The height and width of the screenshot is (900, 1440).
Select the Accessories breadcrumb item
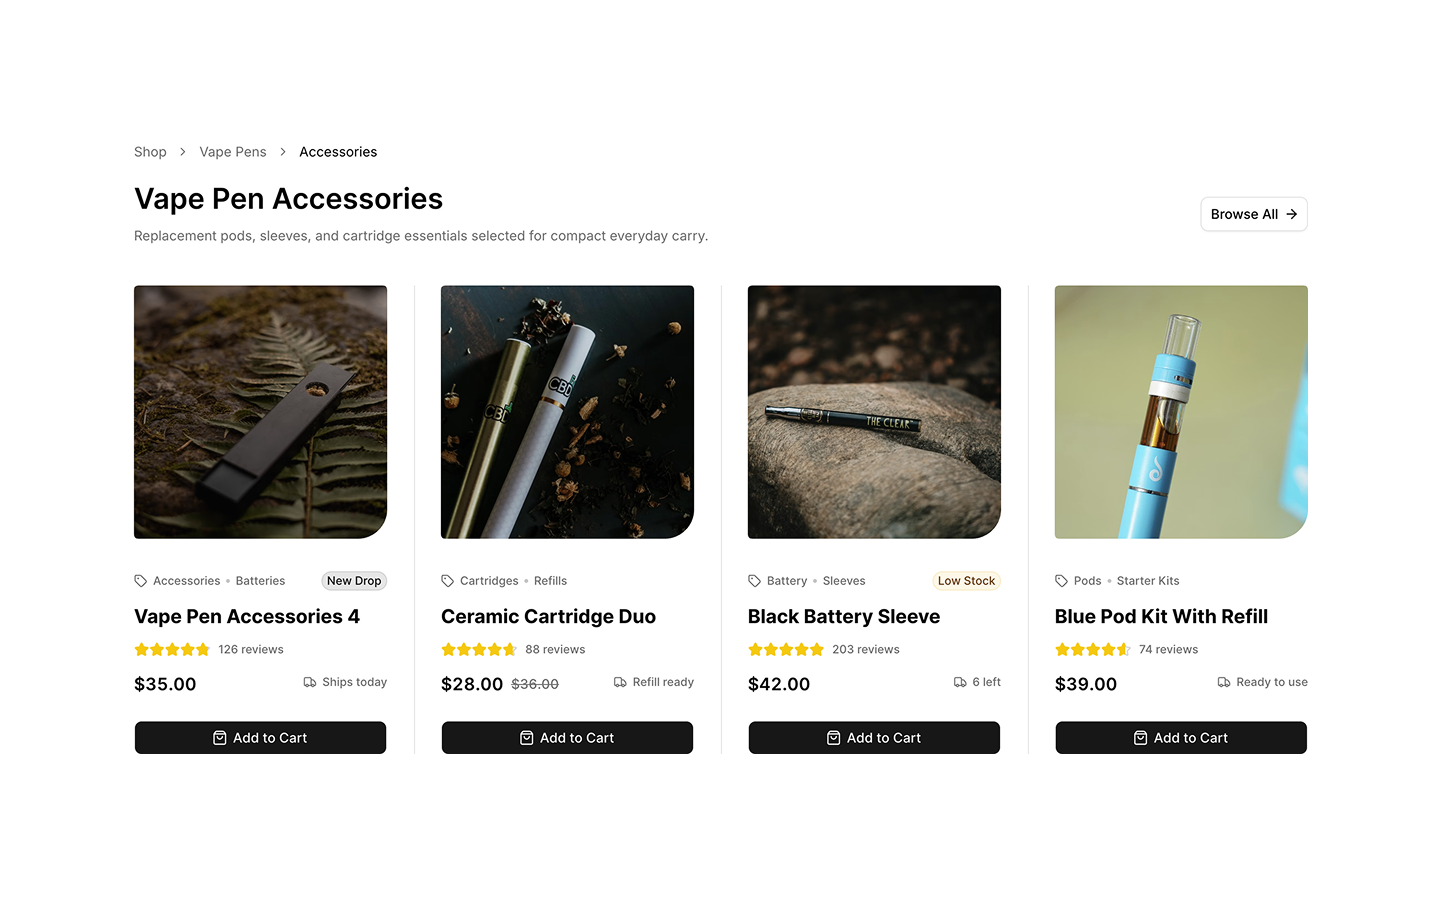coord(338,152)
